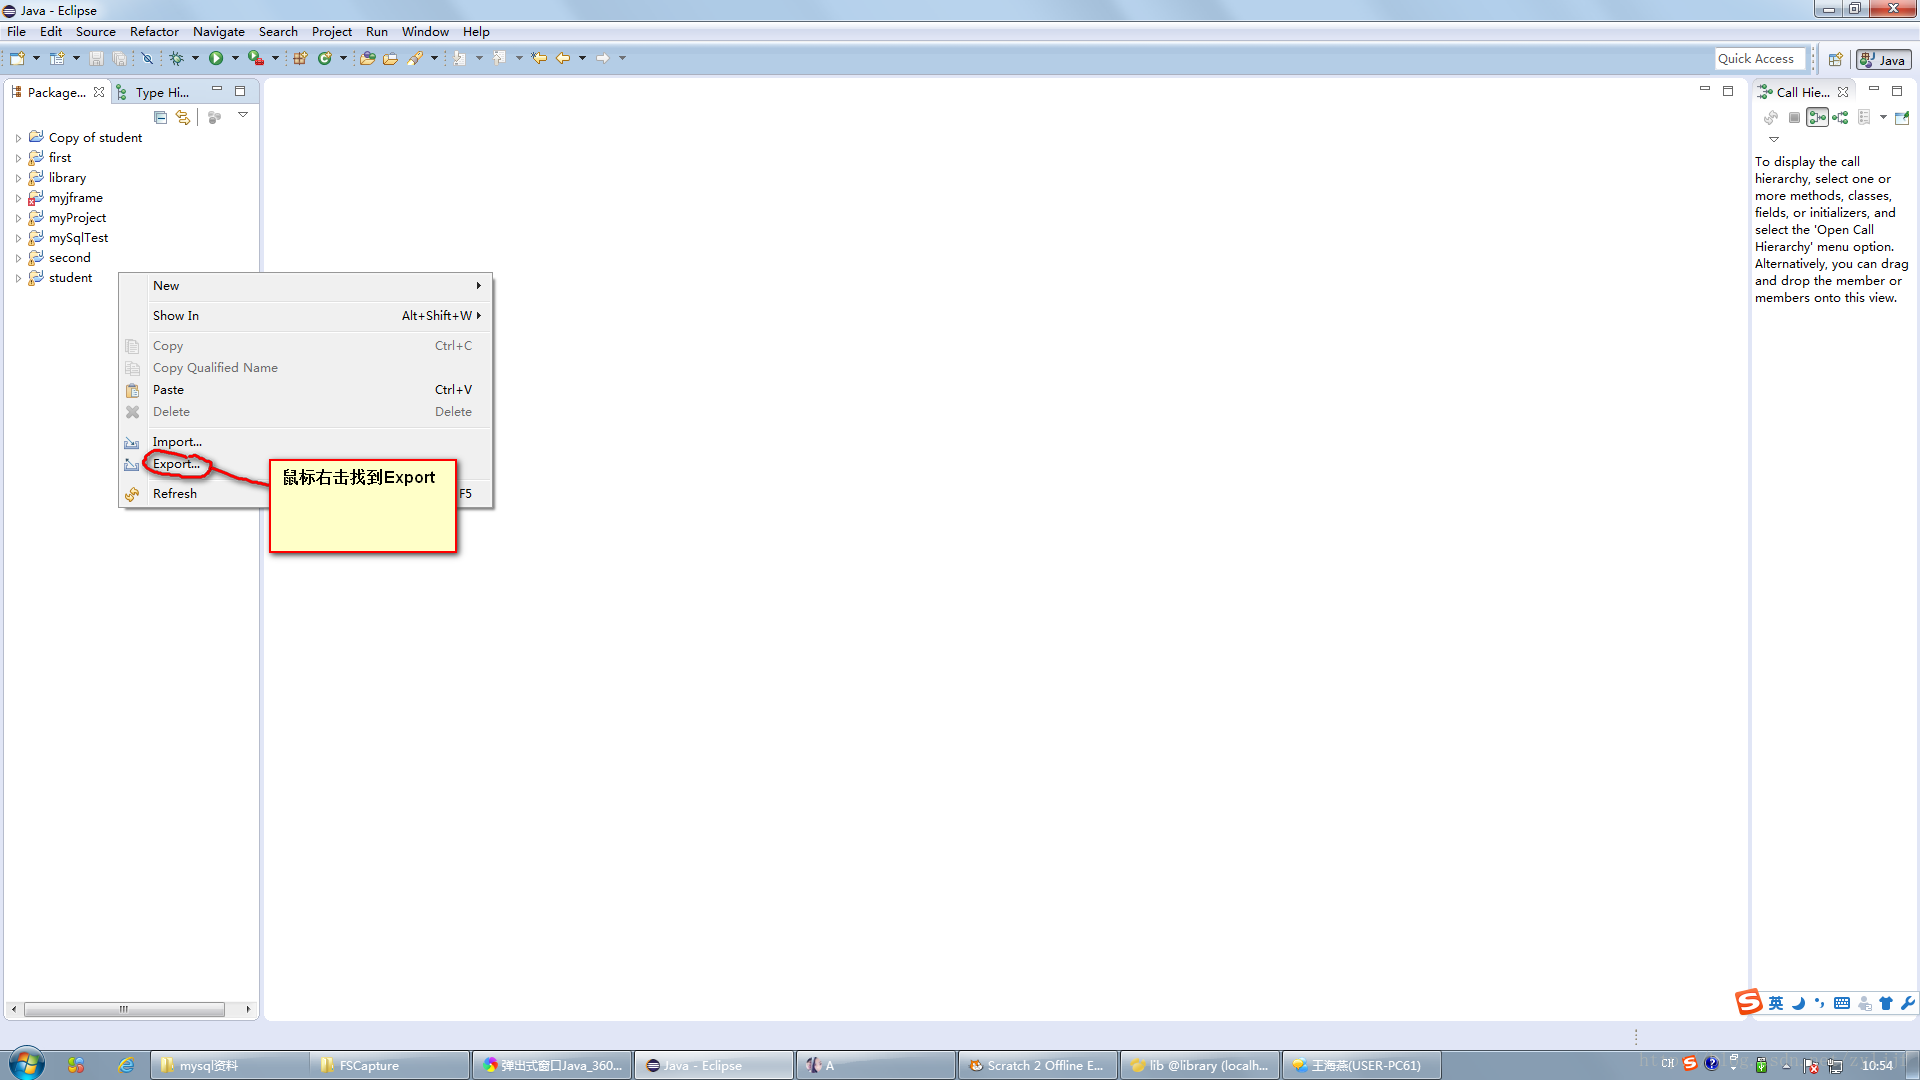This screenshot has width=1920, height=1080.
Task: Expand the 'Copy of student' project
Action: click(x=18, y=138)
